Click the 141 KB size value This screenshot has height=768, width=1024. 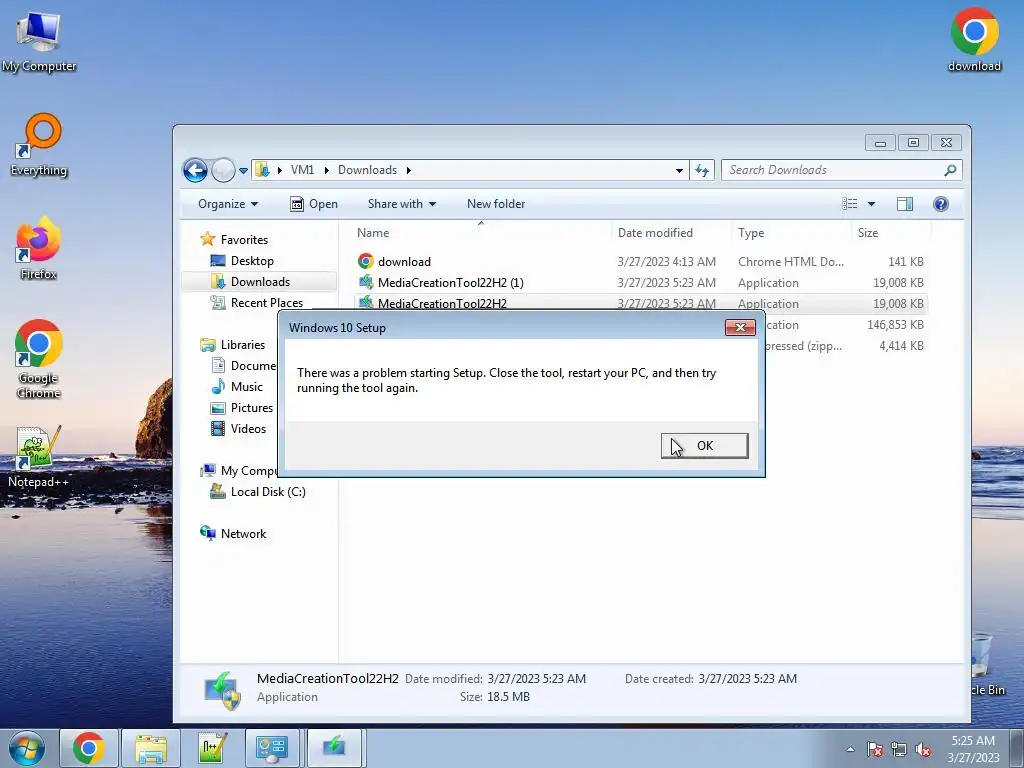coord(906,262)
